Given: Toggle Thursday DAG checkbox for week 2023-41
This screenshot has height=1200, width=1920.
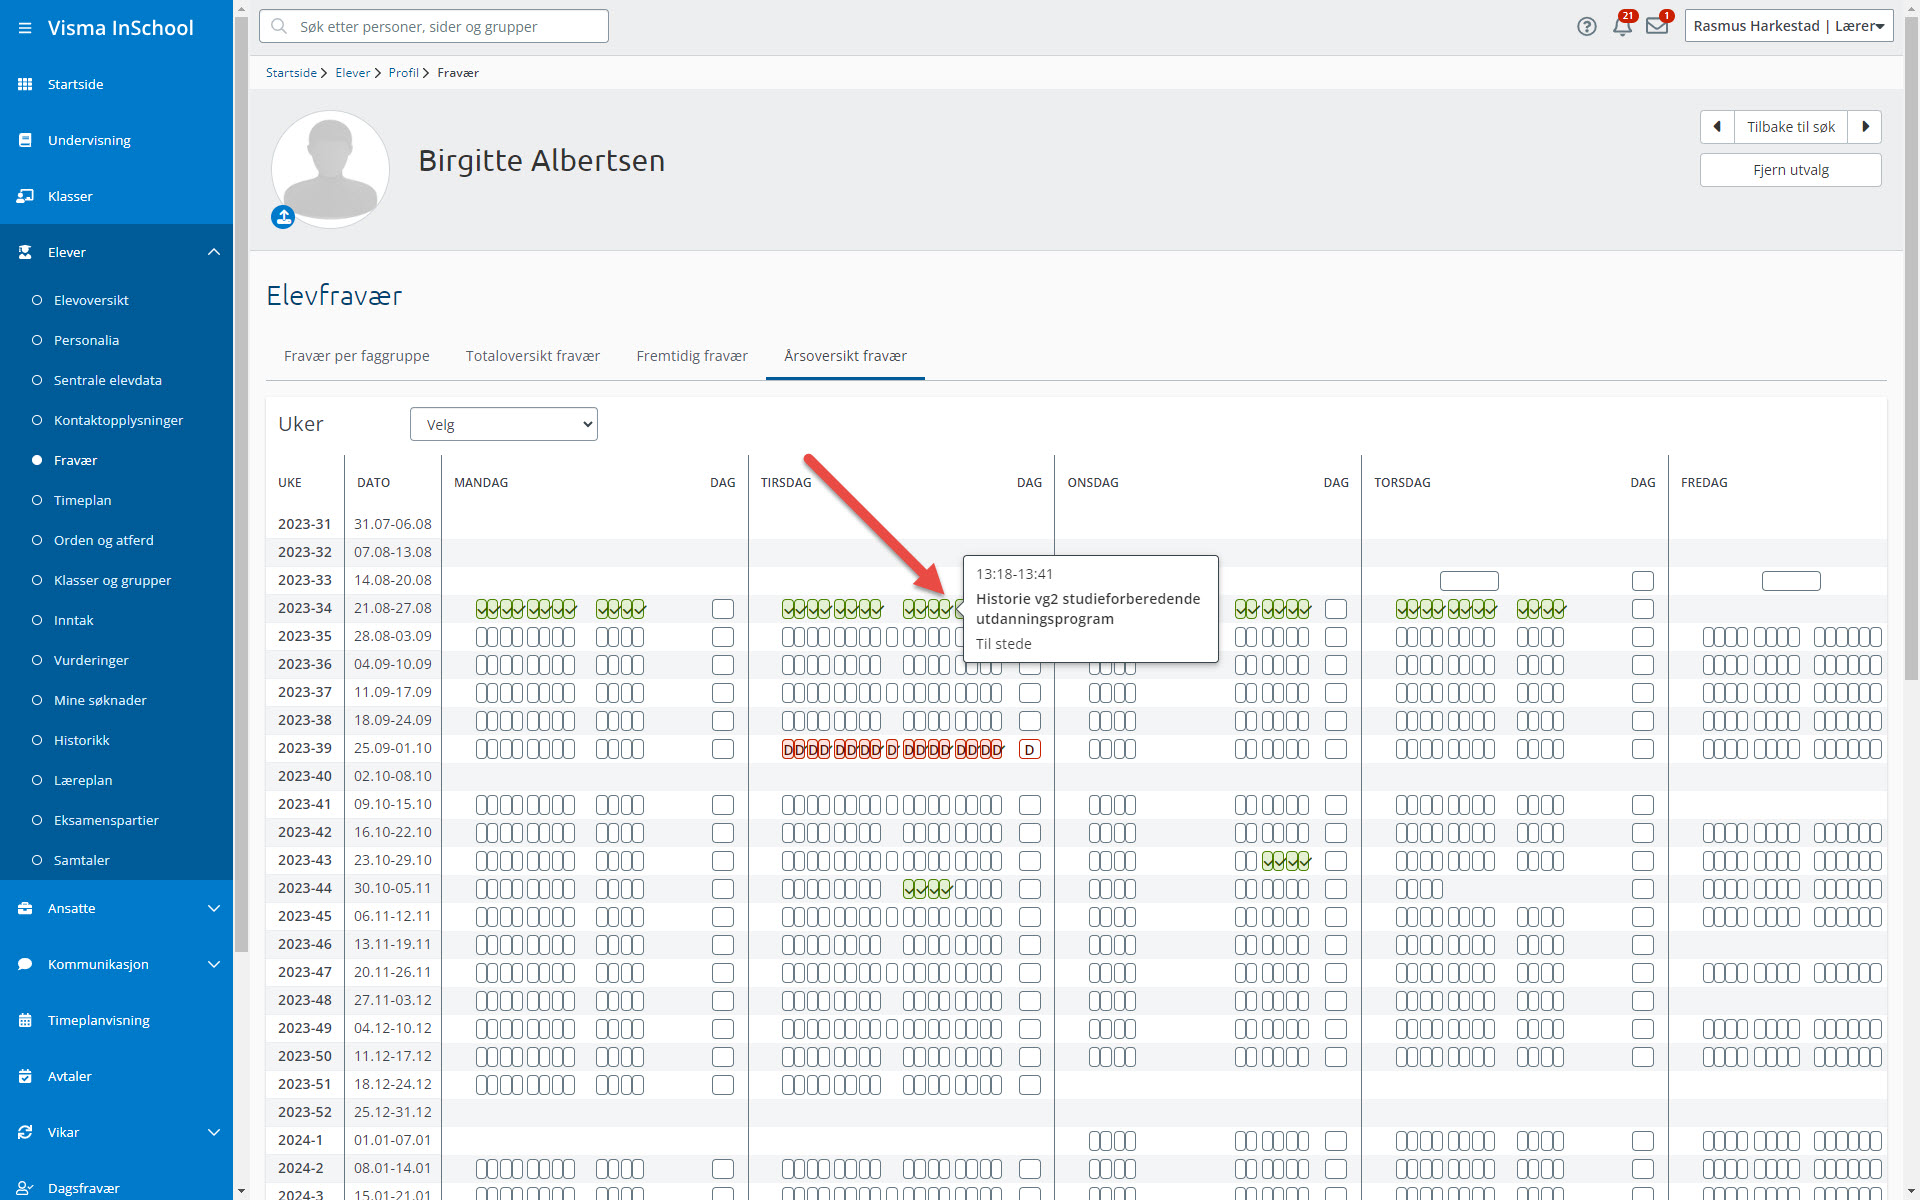Looking at the screenshot, I should [x=1642, y=805].
